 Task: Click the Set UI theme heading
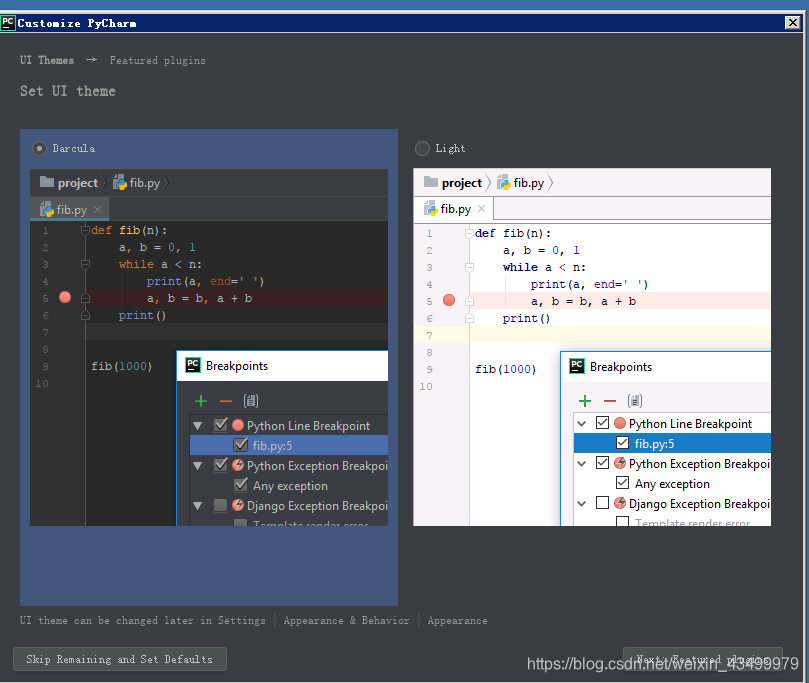68,91
